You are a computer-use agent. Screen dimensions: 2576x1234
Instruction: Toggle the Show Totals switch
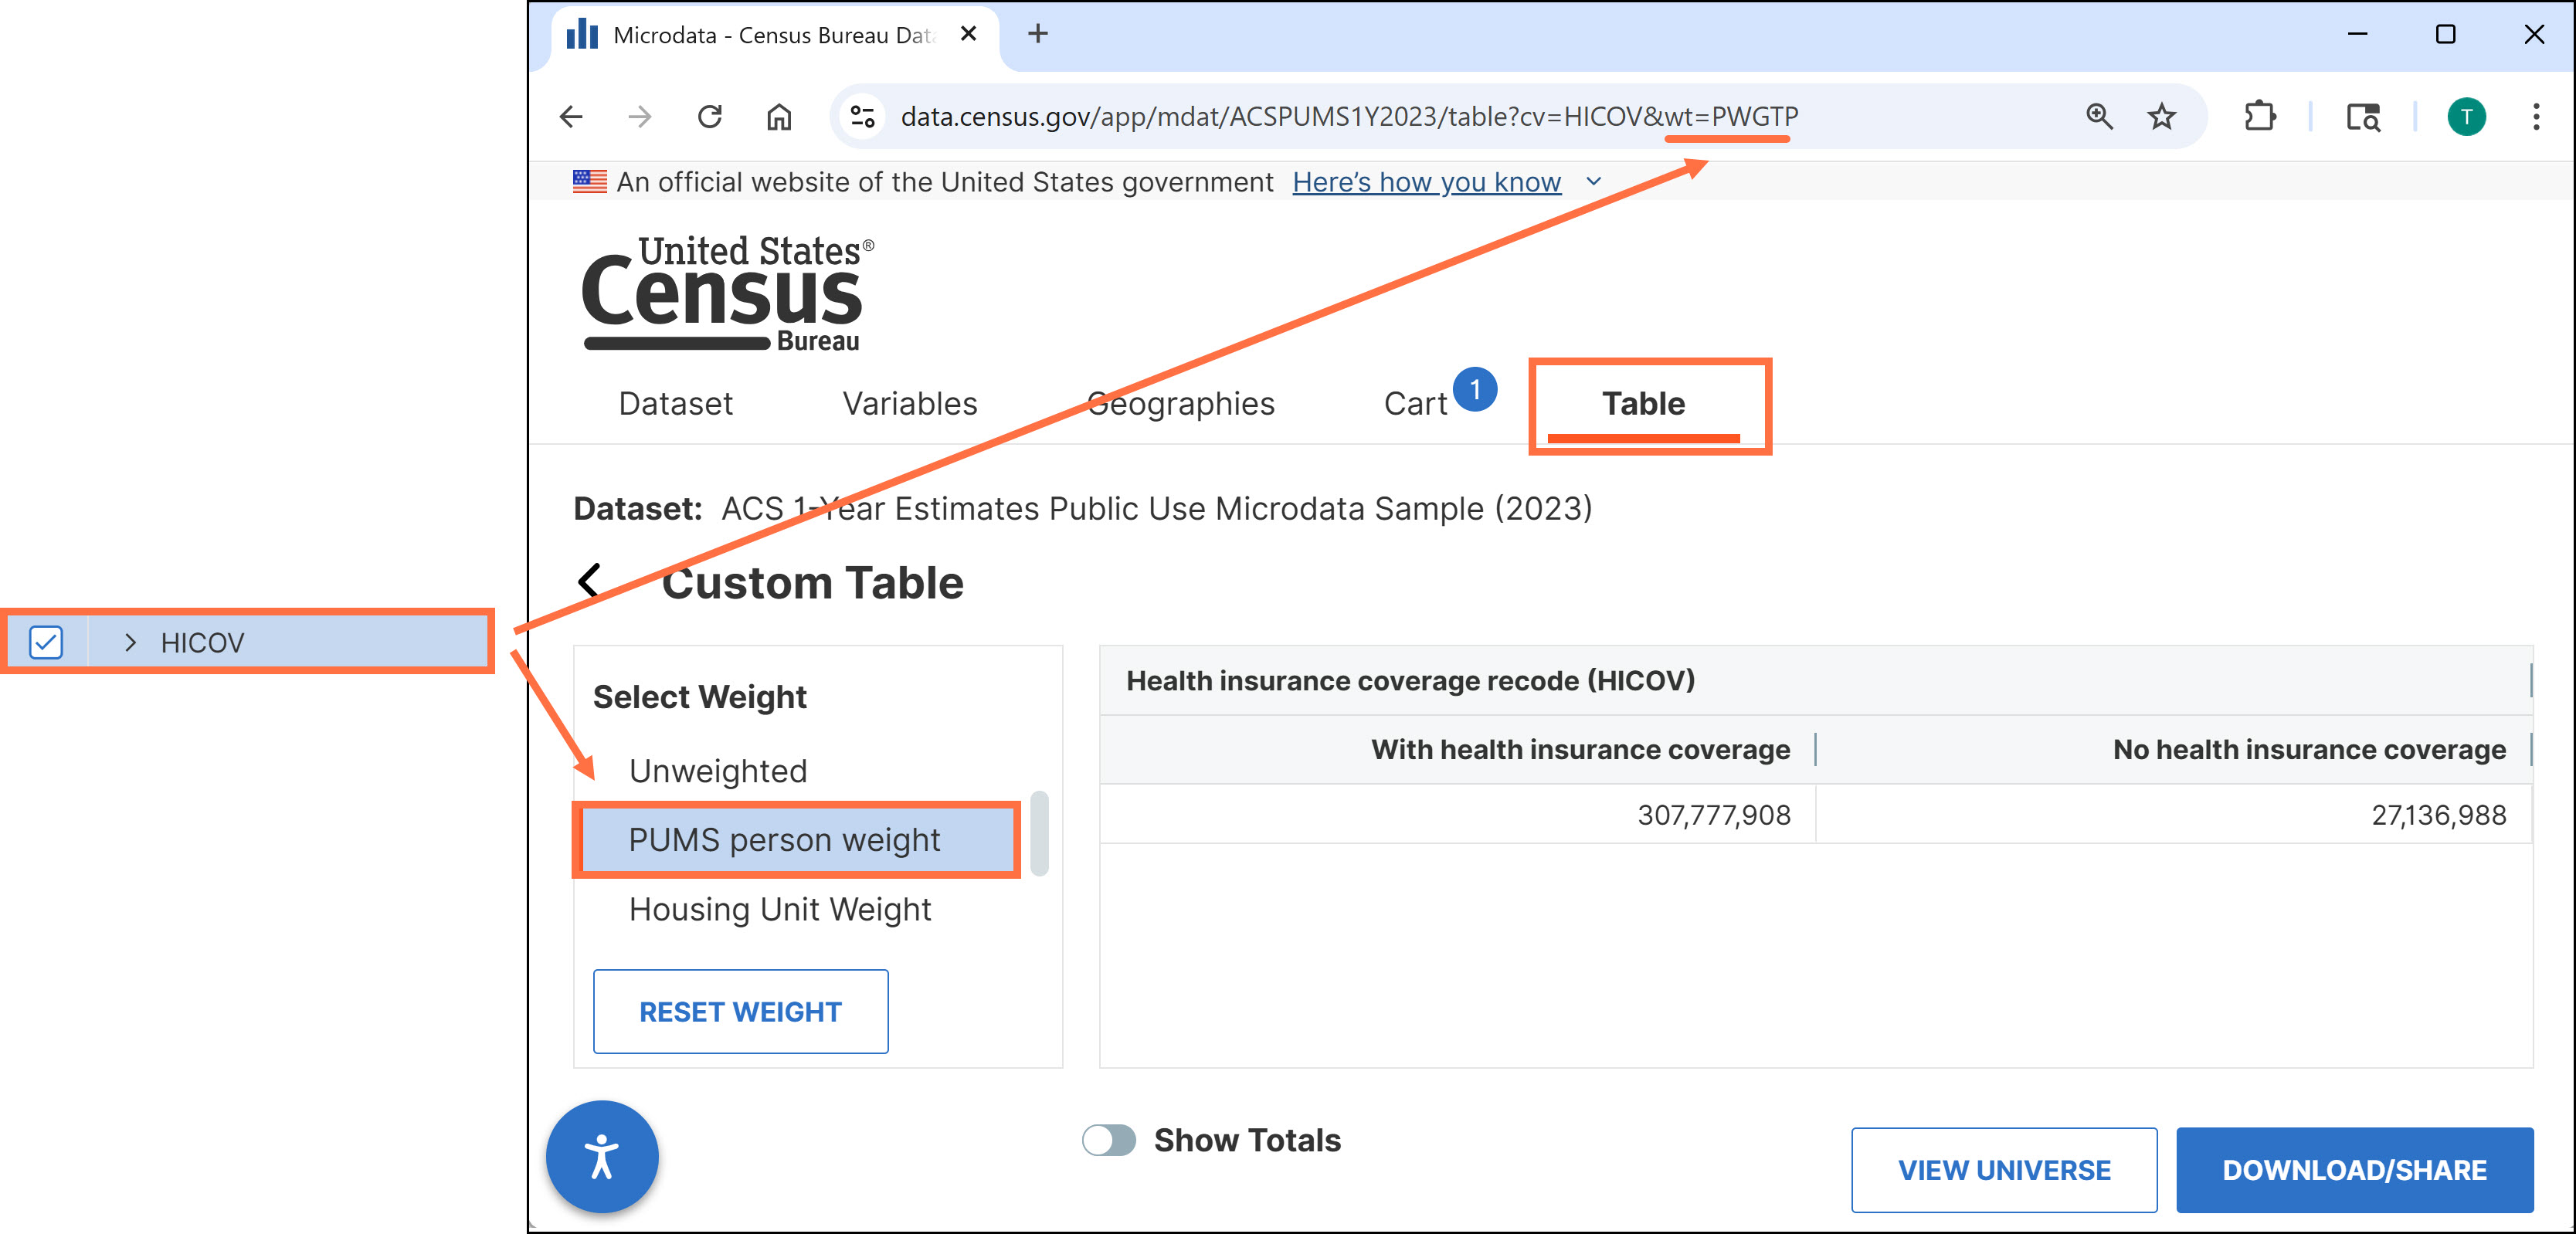[1109, 1140]
